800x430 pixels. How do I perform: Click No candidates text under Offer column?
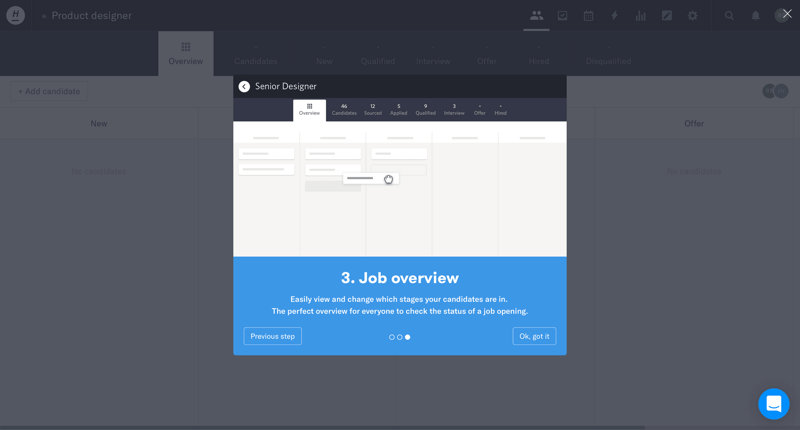694,171
